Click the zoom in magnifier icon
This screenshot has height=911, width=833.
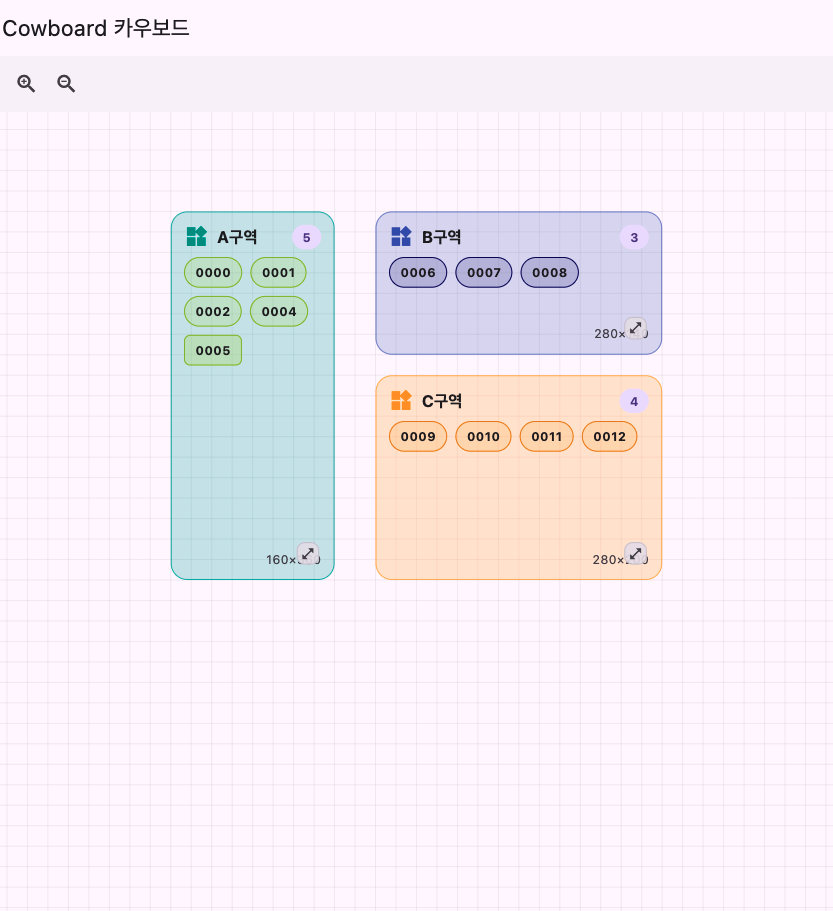click(x=26, y=84)
